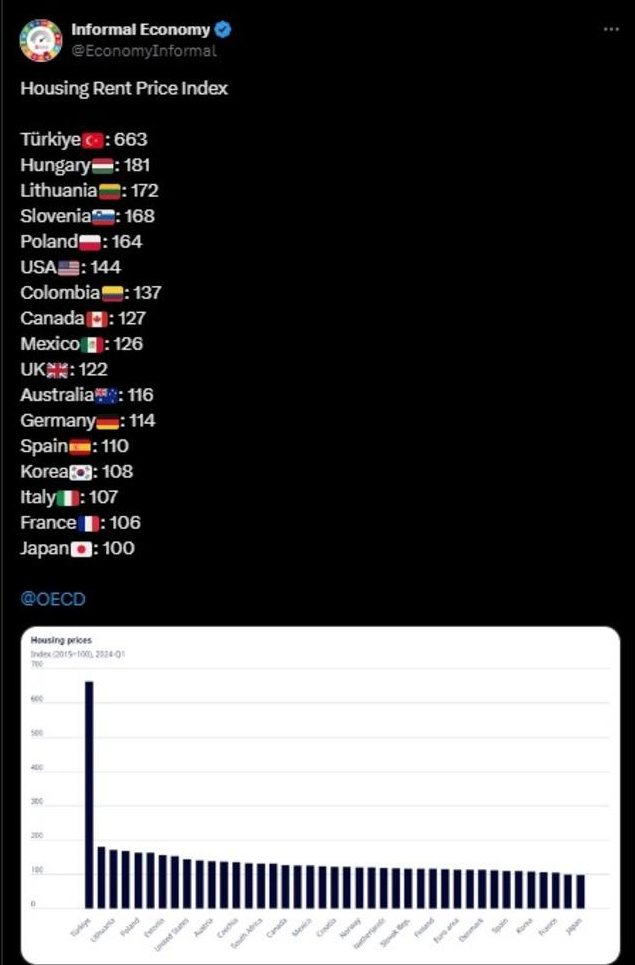Click the Japan flag emoji
The image size is (635, 965).
tap(81, 549)
